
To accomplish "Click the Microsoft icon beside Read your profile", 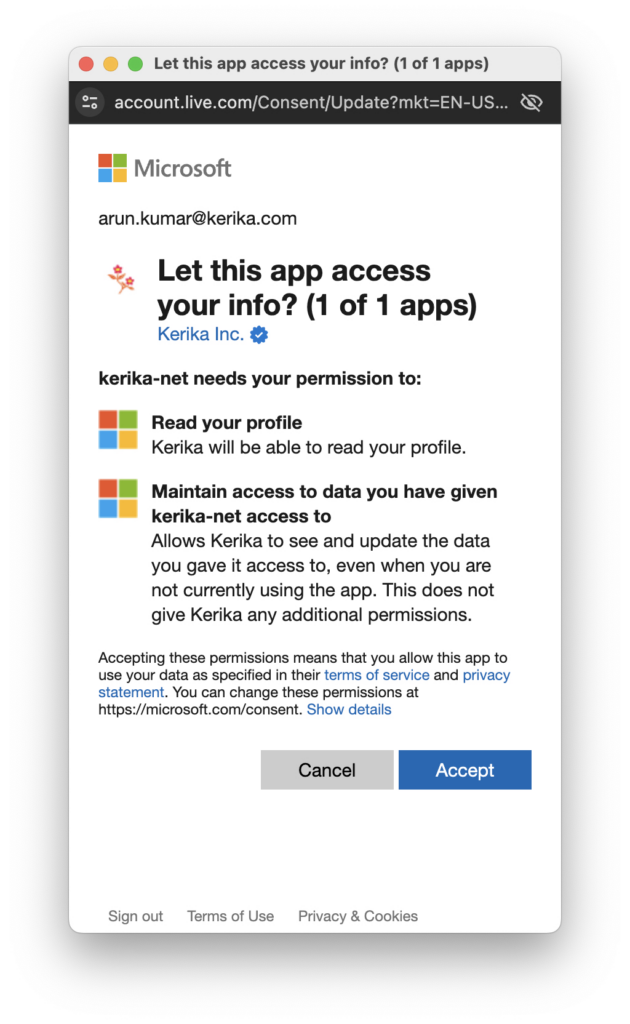I will coord(118,430).
